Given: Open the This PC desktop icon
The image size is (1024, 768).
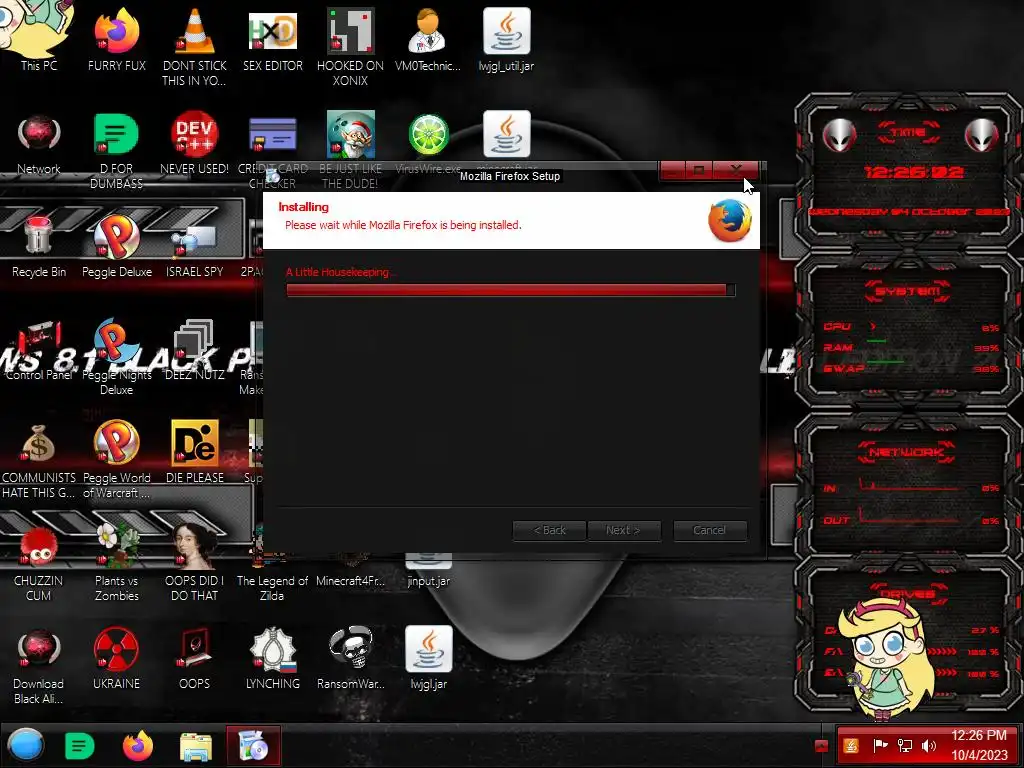Looking at the screenshot, I should (x=39, y=36).
